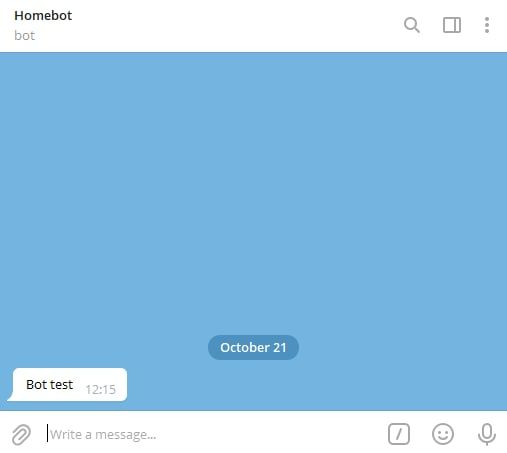Image resolution: width=507 pixels, height=453 pixels.
Task: Jump to date via October 21 label
Action: point(253,347)
